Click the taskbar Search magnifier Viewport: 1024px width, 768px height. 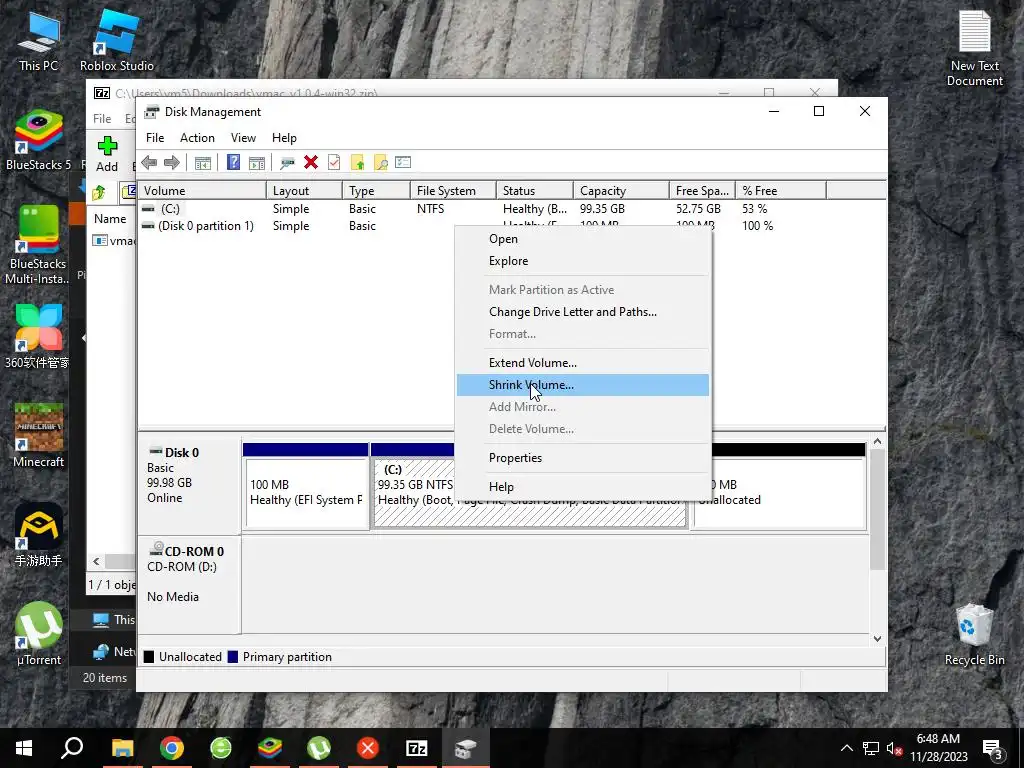tap(72, 748)
